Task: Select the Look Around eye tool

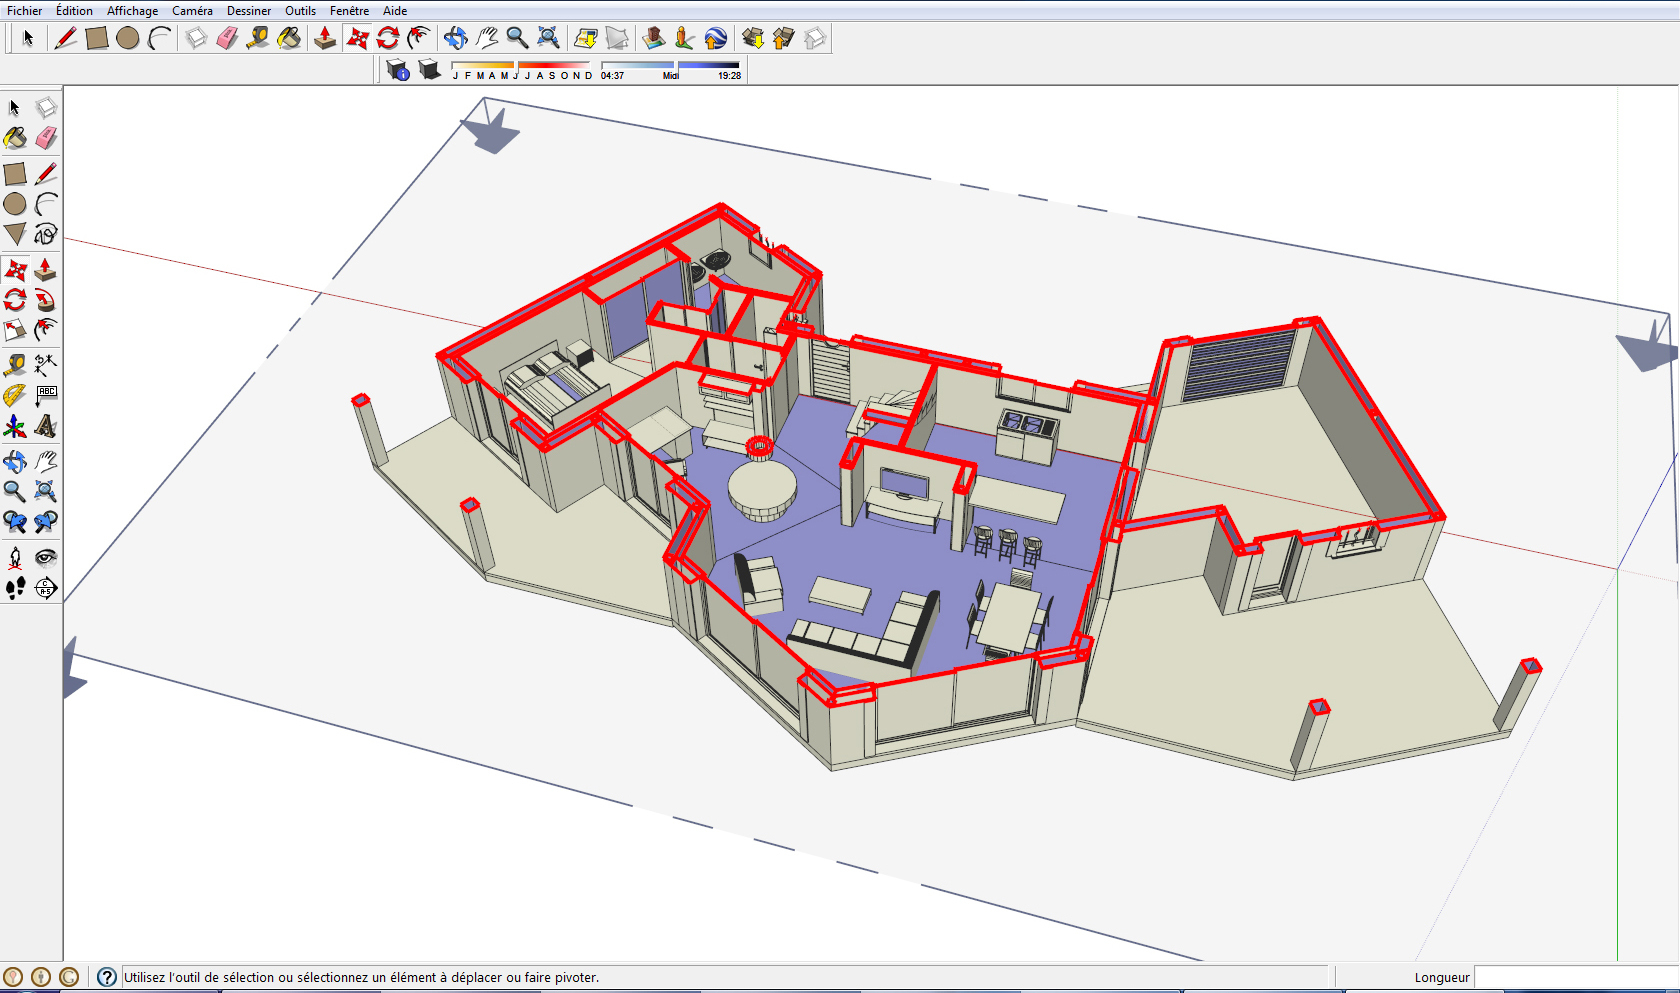Action: click(x=46, y=557)
